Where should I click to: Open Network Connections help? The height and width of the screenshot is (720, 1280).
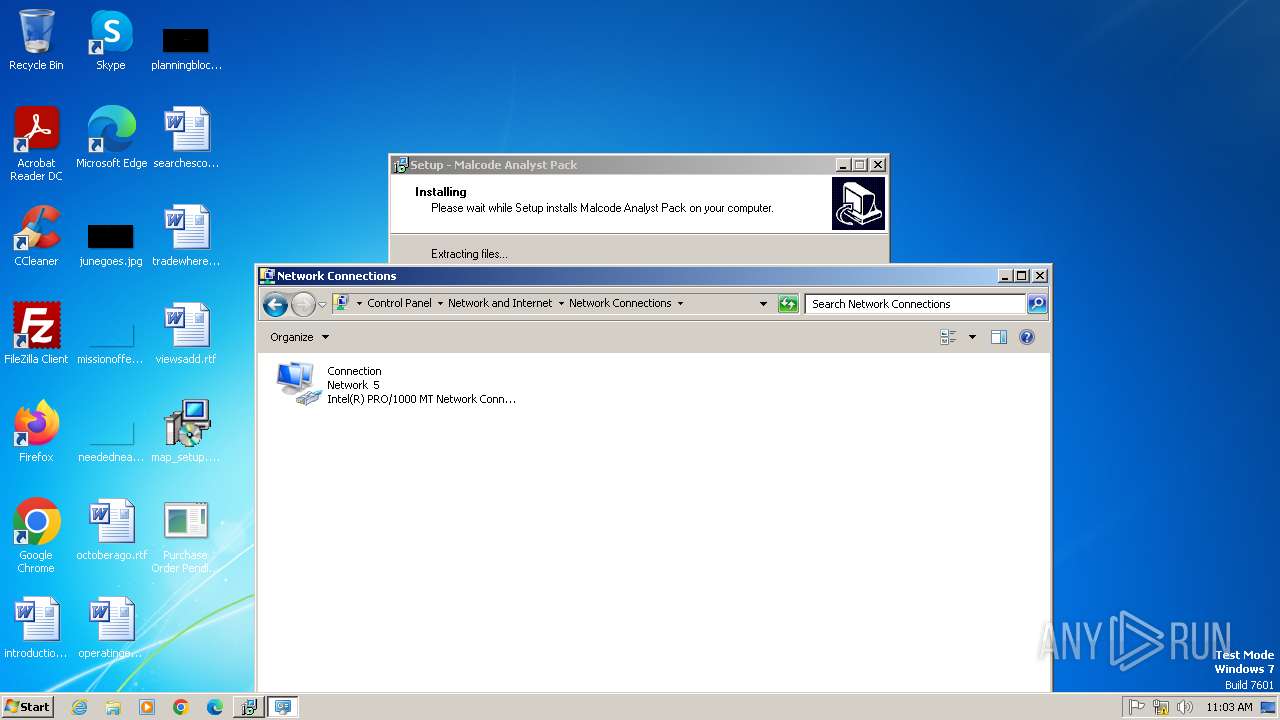(x=1026, y=337)
